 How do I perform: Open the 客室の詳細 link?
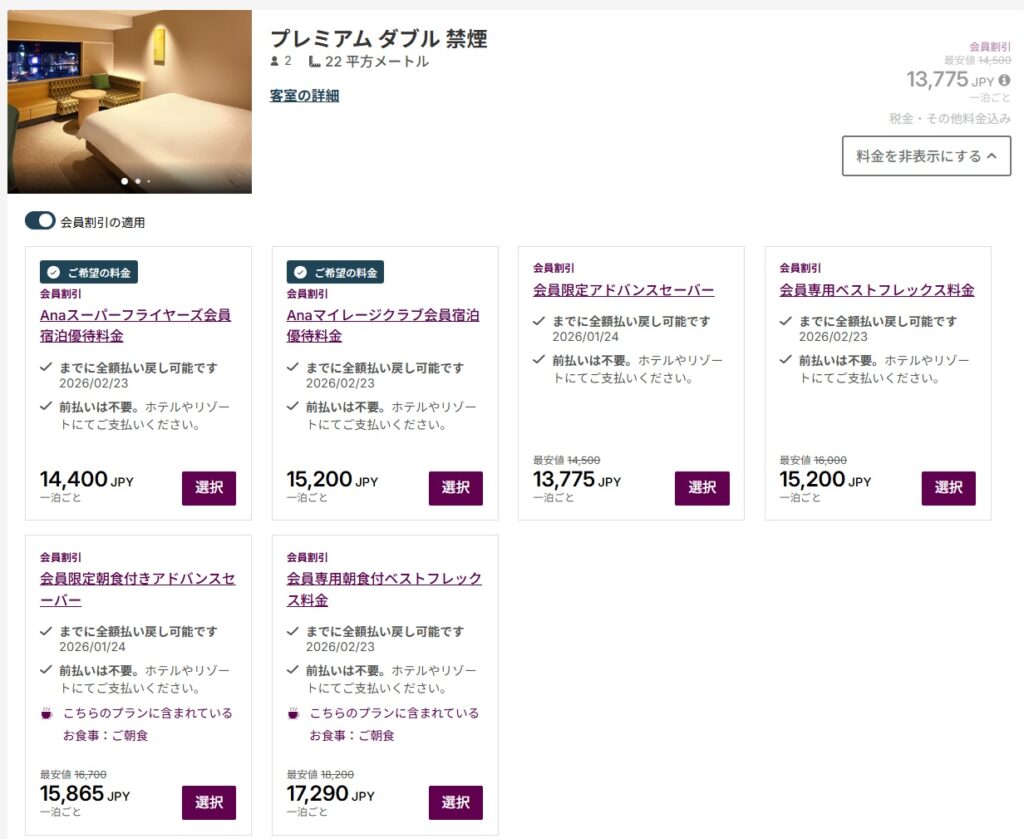click(x=304, y=94)
